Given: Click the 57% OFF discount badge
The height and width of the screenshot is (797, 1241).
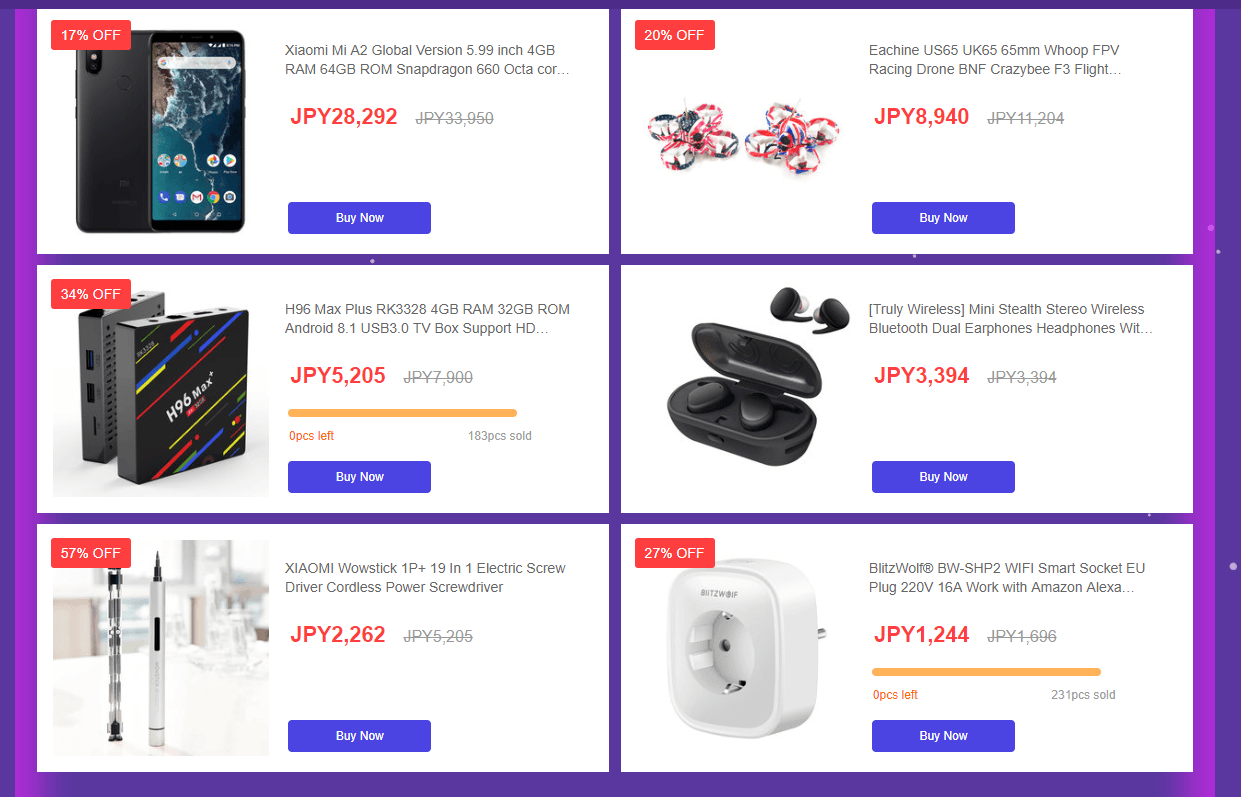Looking at the screenshot, I should coord(91,553).
